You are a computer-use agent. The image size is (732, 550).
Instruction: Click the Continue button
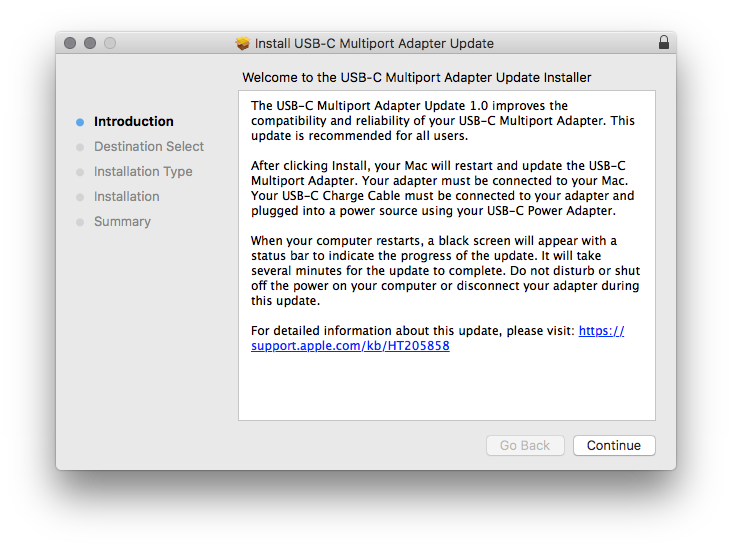pyautogui.click(x=614, y=445)
